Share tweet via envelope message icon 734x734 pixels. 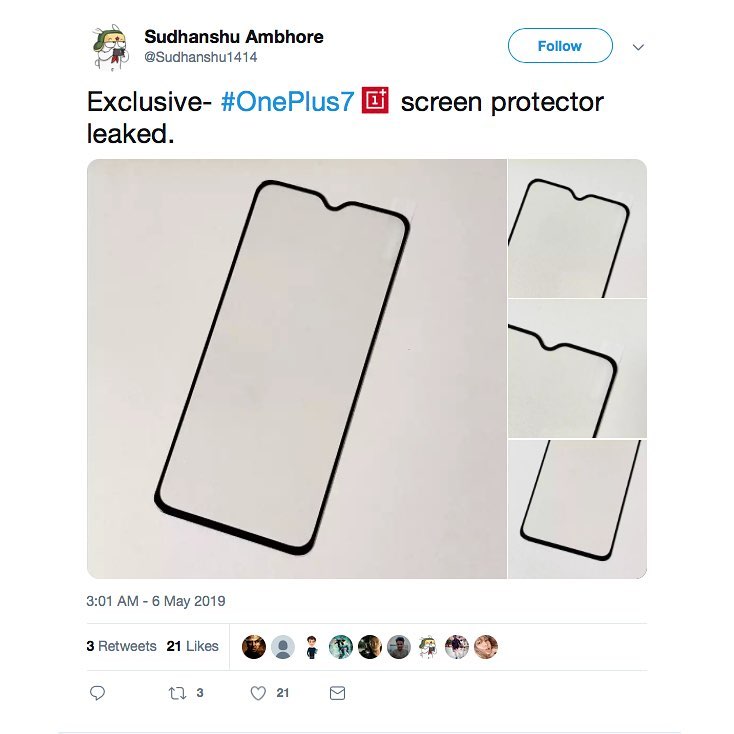[338, 693]
